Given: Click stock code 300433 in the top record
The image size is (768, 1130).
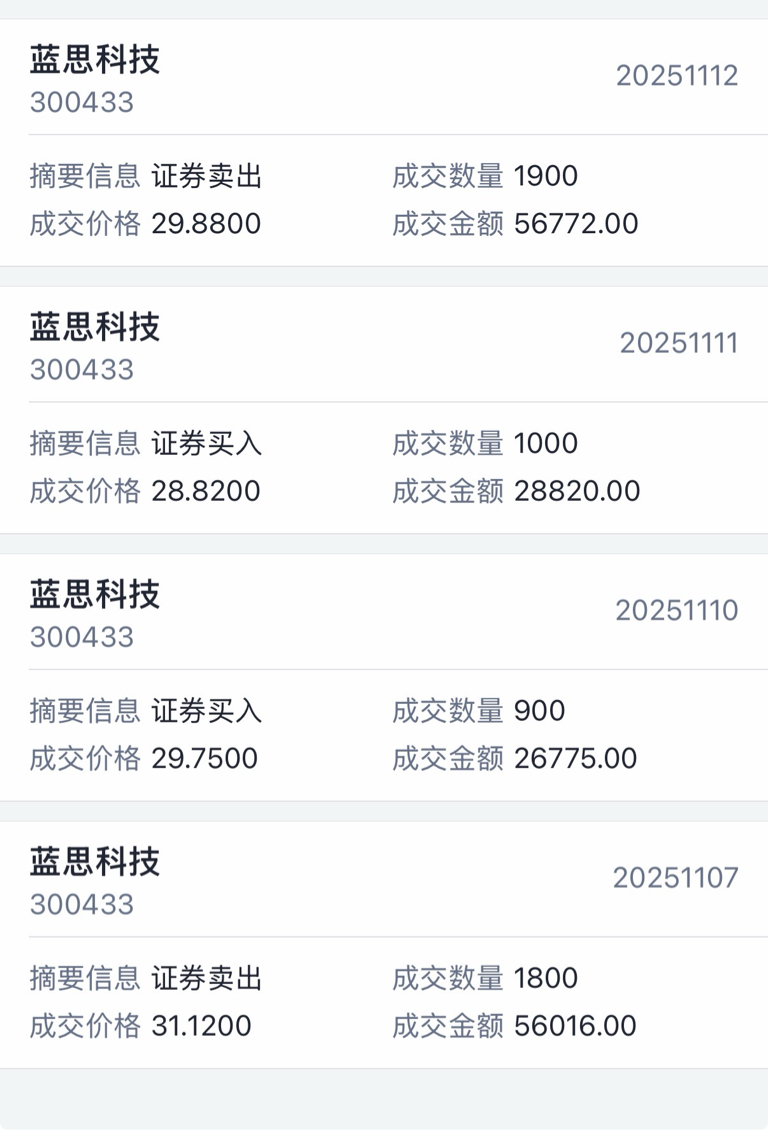Looking at the screenshot, I should [82, 102].
